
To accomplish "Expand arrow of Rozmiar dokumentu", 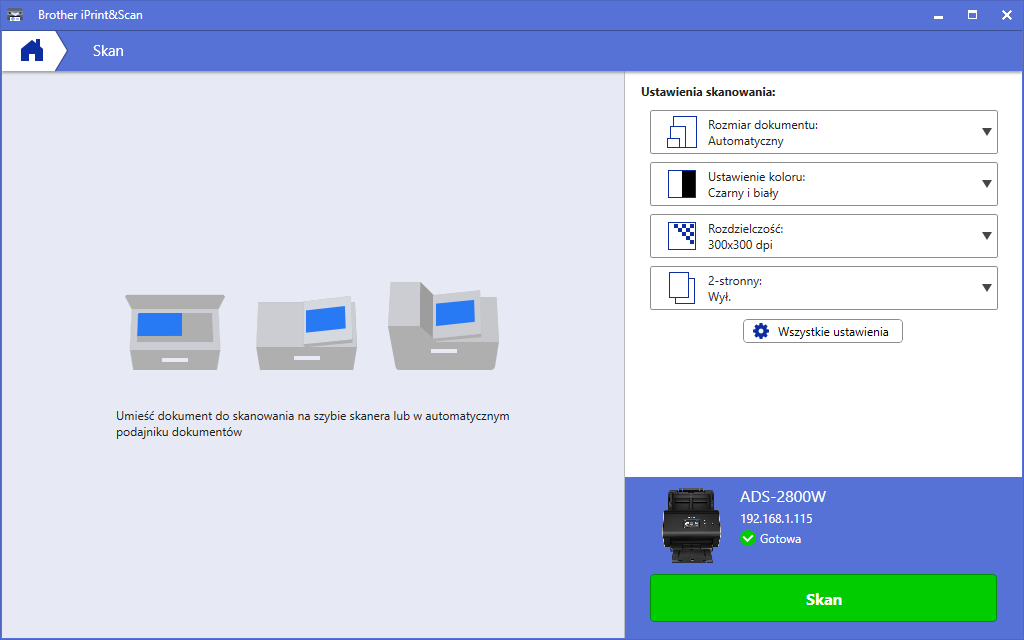I will click(x=987, y=132).
